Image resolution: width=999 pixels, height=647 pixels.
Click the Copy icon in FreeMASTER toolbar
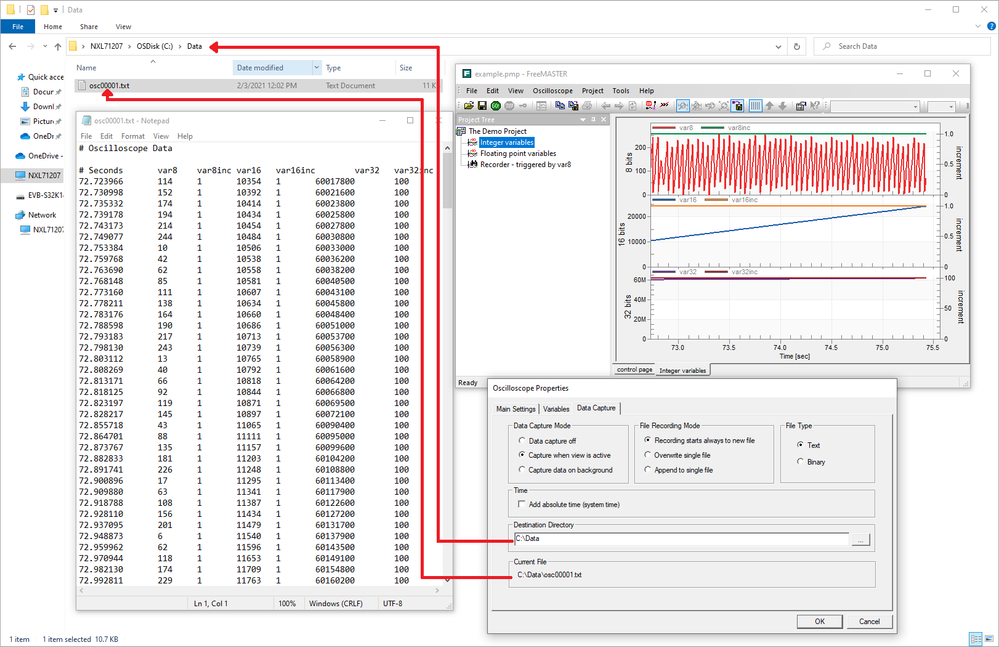point(559,106)
